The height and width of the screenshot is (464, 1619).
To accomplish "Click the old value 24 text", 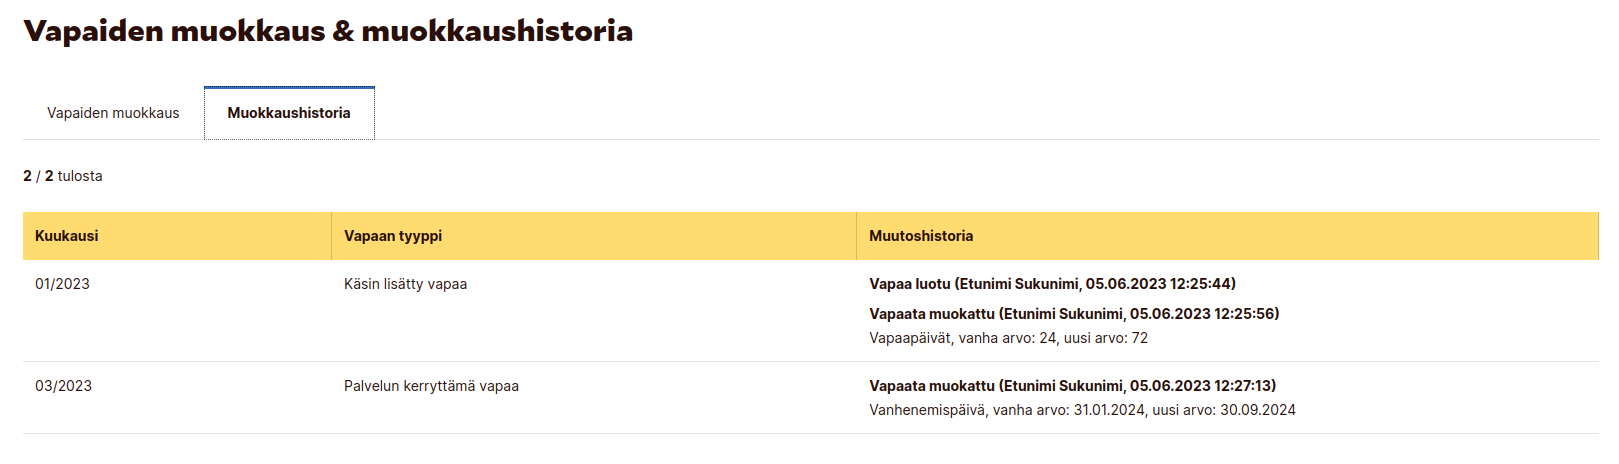I will [1048, 338].
